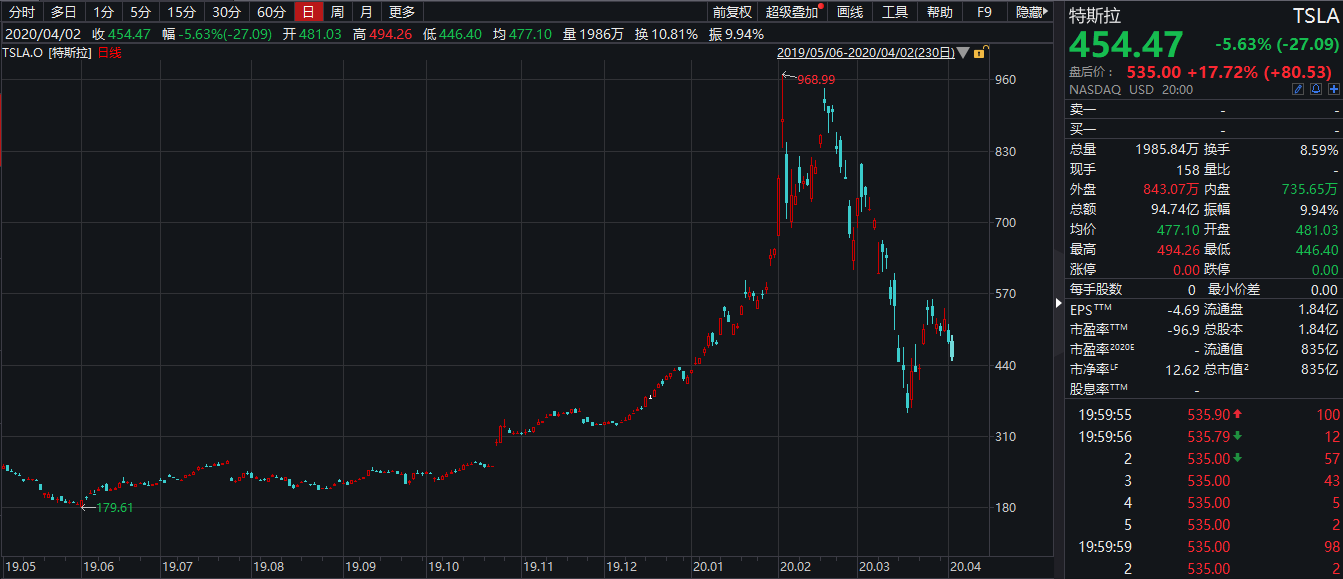Click the 市净率 12.62 value
Viewport: 1343px width, 579px height.
coord(1183,370)
